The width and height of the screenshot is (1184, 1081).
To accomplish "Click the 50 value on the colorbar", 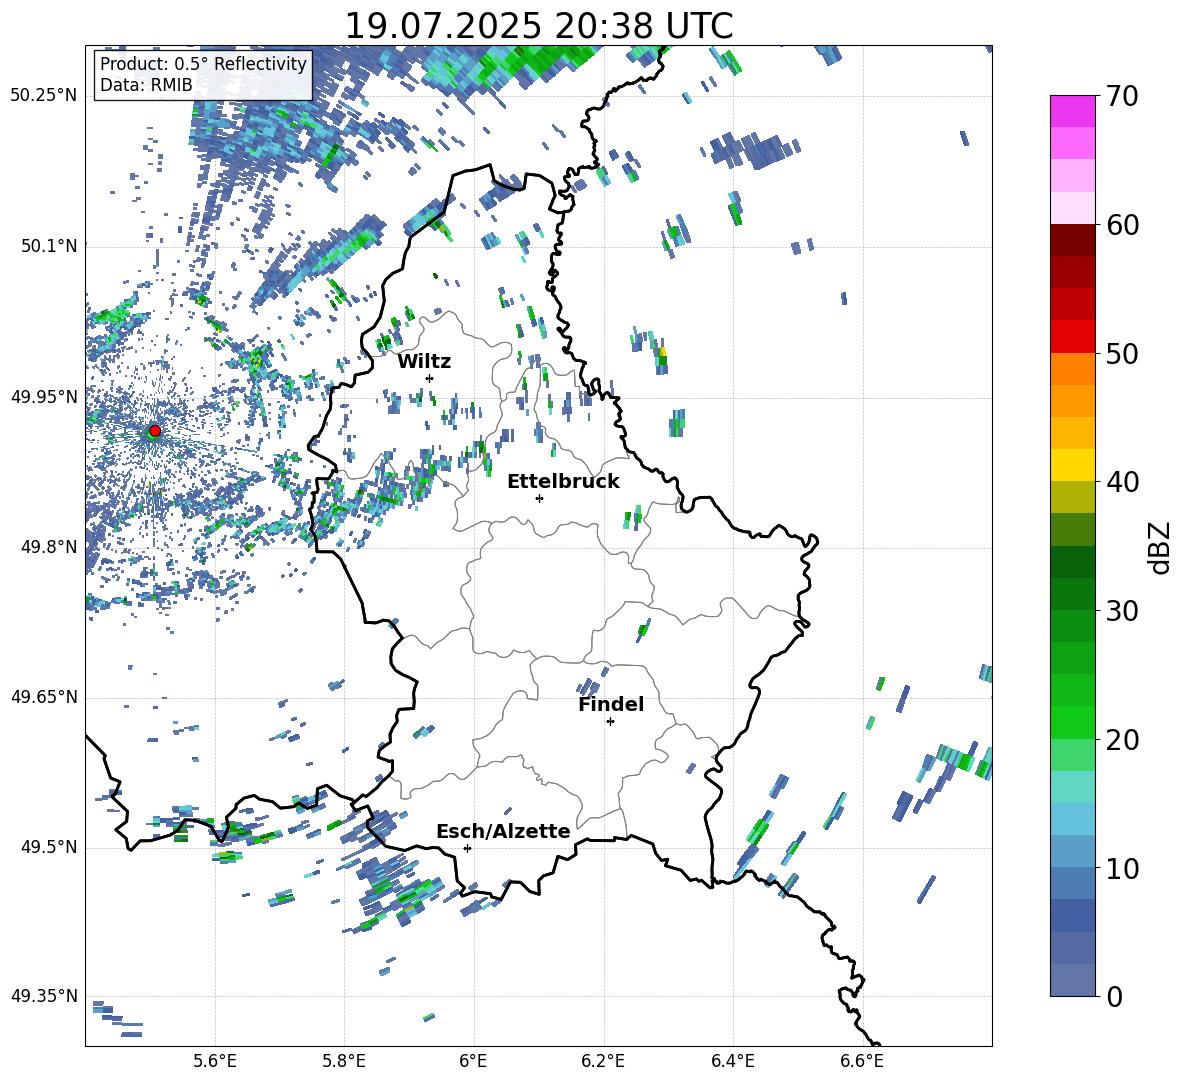I will pos(1122,353).
